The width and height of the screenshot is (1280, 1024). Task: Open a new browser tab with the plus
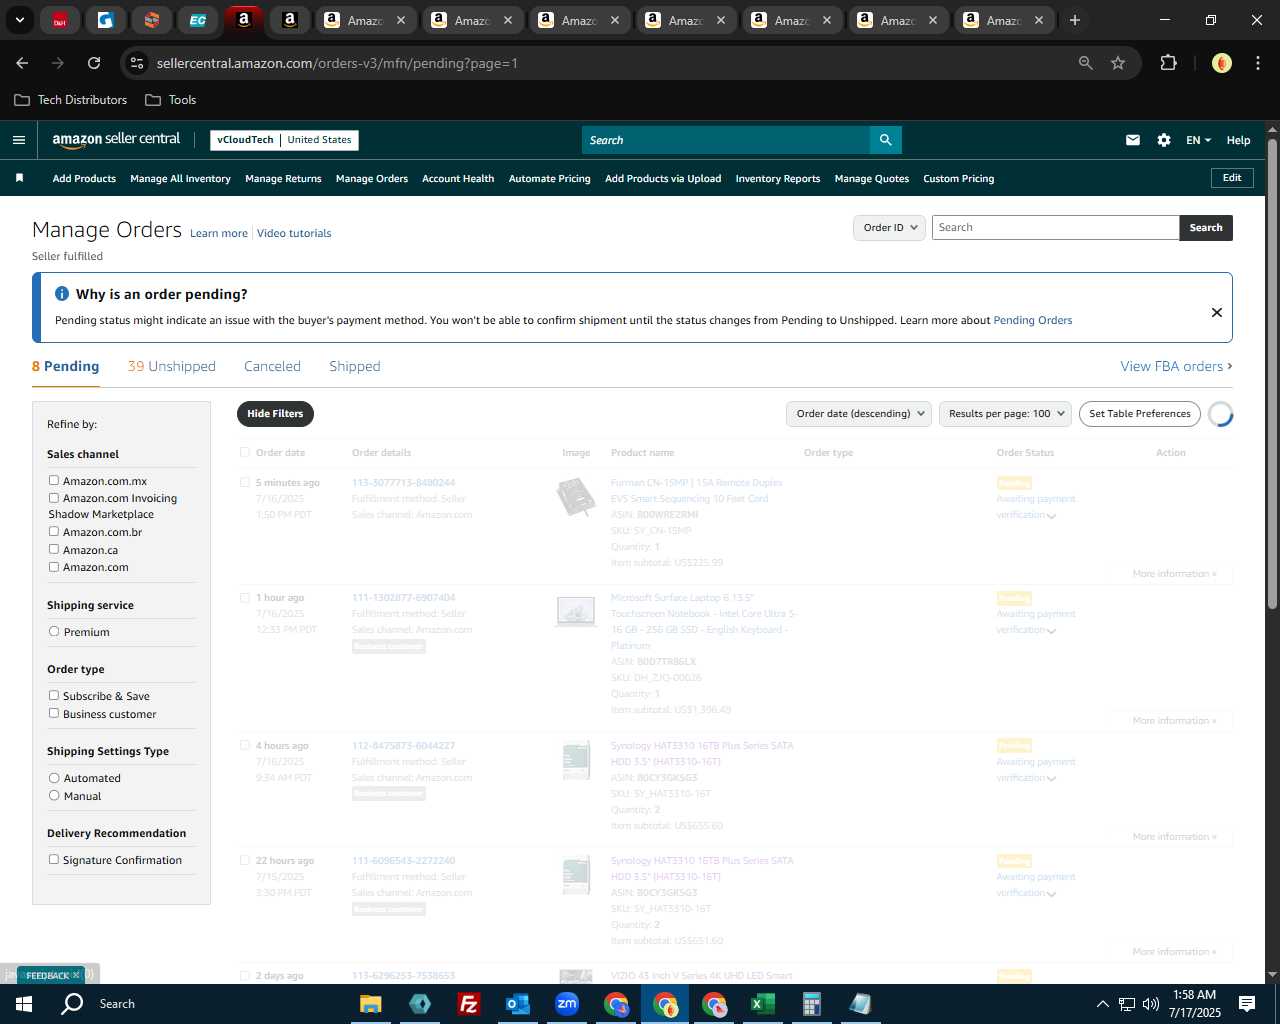tap(1075, 20)
